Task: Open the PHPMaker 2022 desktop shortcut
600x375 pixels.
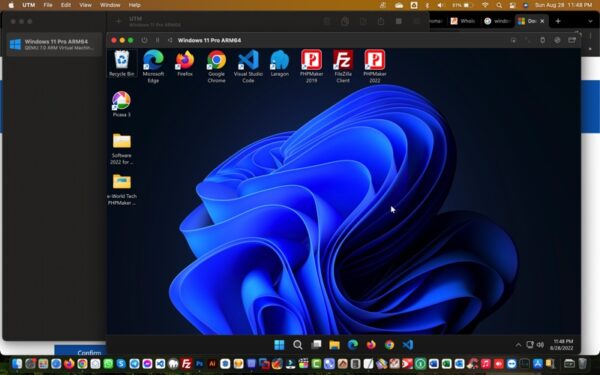Action: pos(375,66)
